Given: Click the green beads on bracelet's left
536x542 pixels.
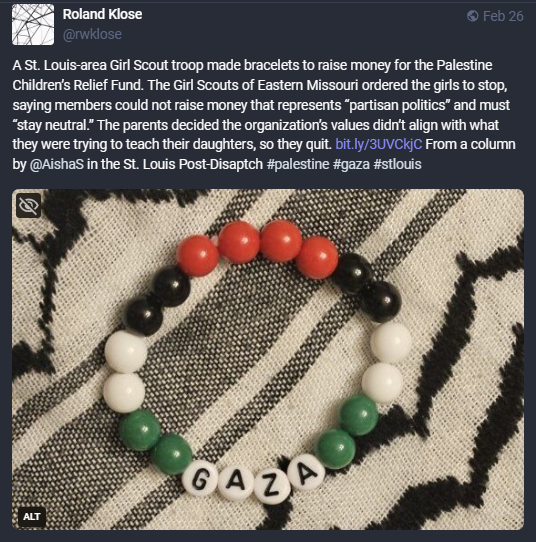Looking at the screenshot, I should point(156,442).
